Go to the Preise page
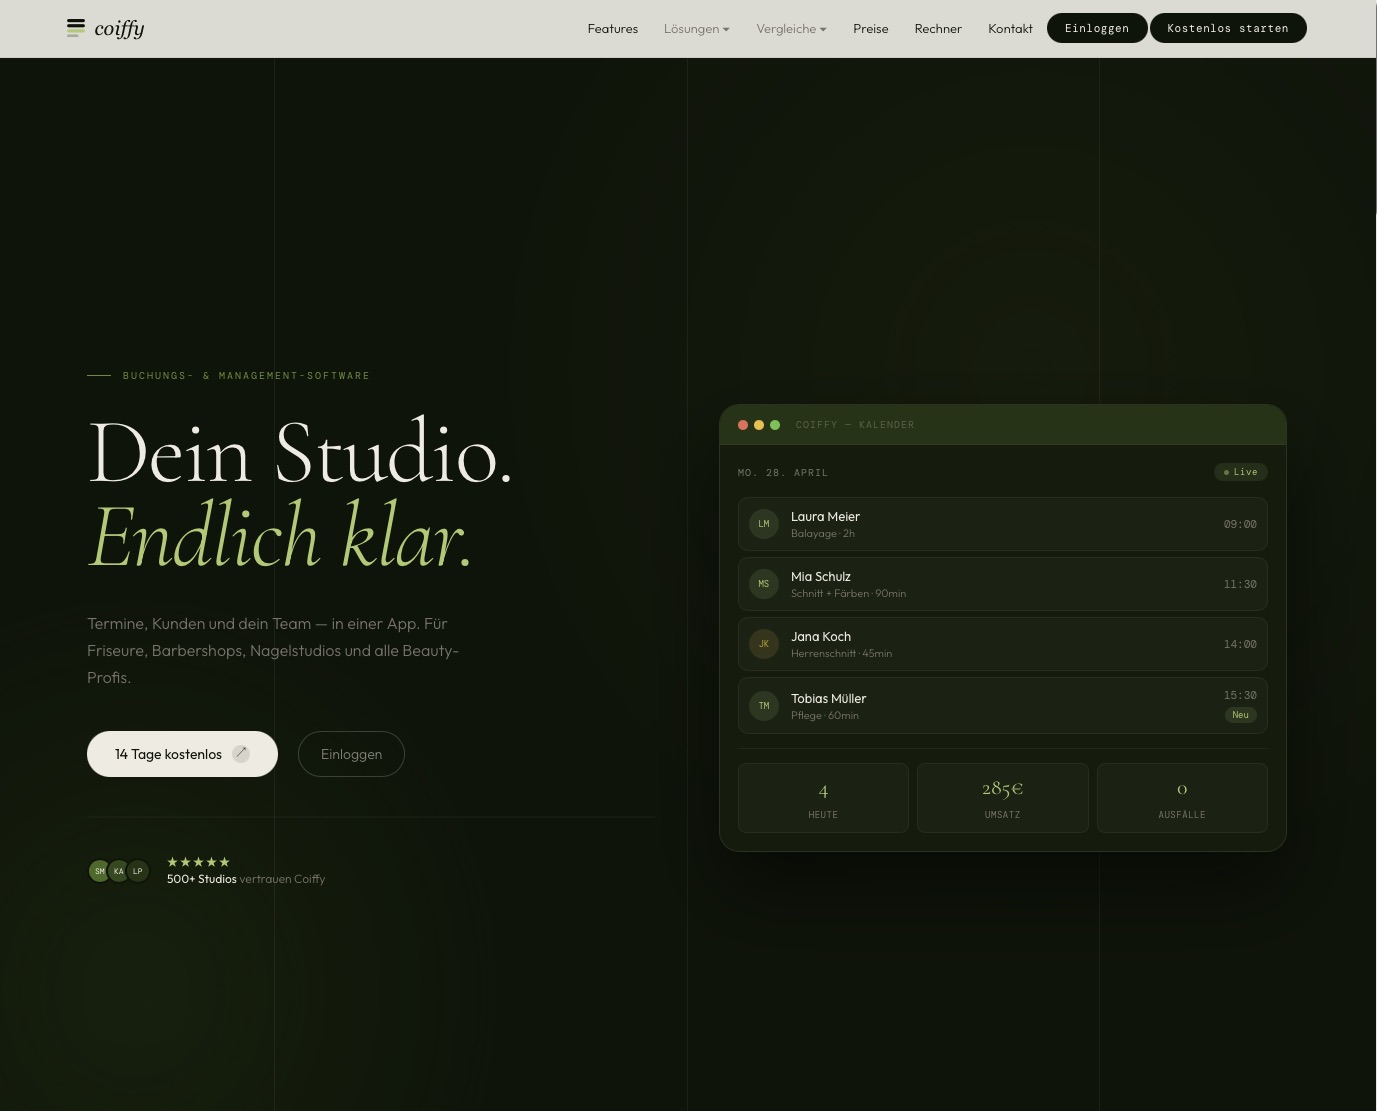The image size is (1377, 1111). point(871,29)
